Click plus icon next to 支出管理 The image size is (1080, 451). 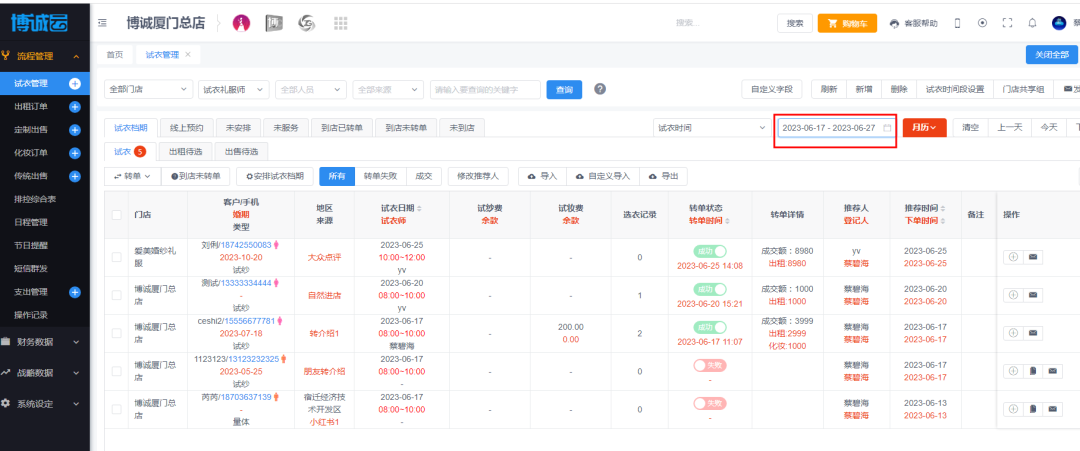(x=75, y=292)
